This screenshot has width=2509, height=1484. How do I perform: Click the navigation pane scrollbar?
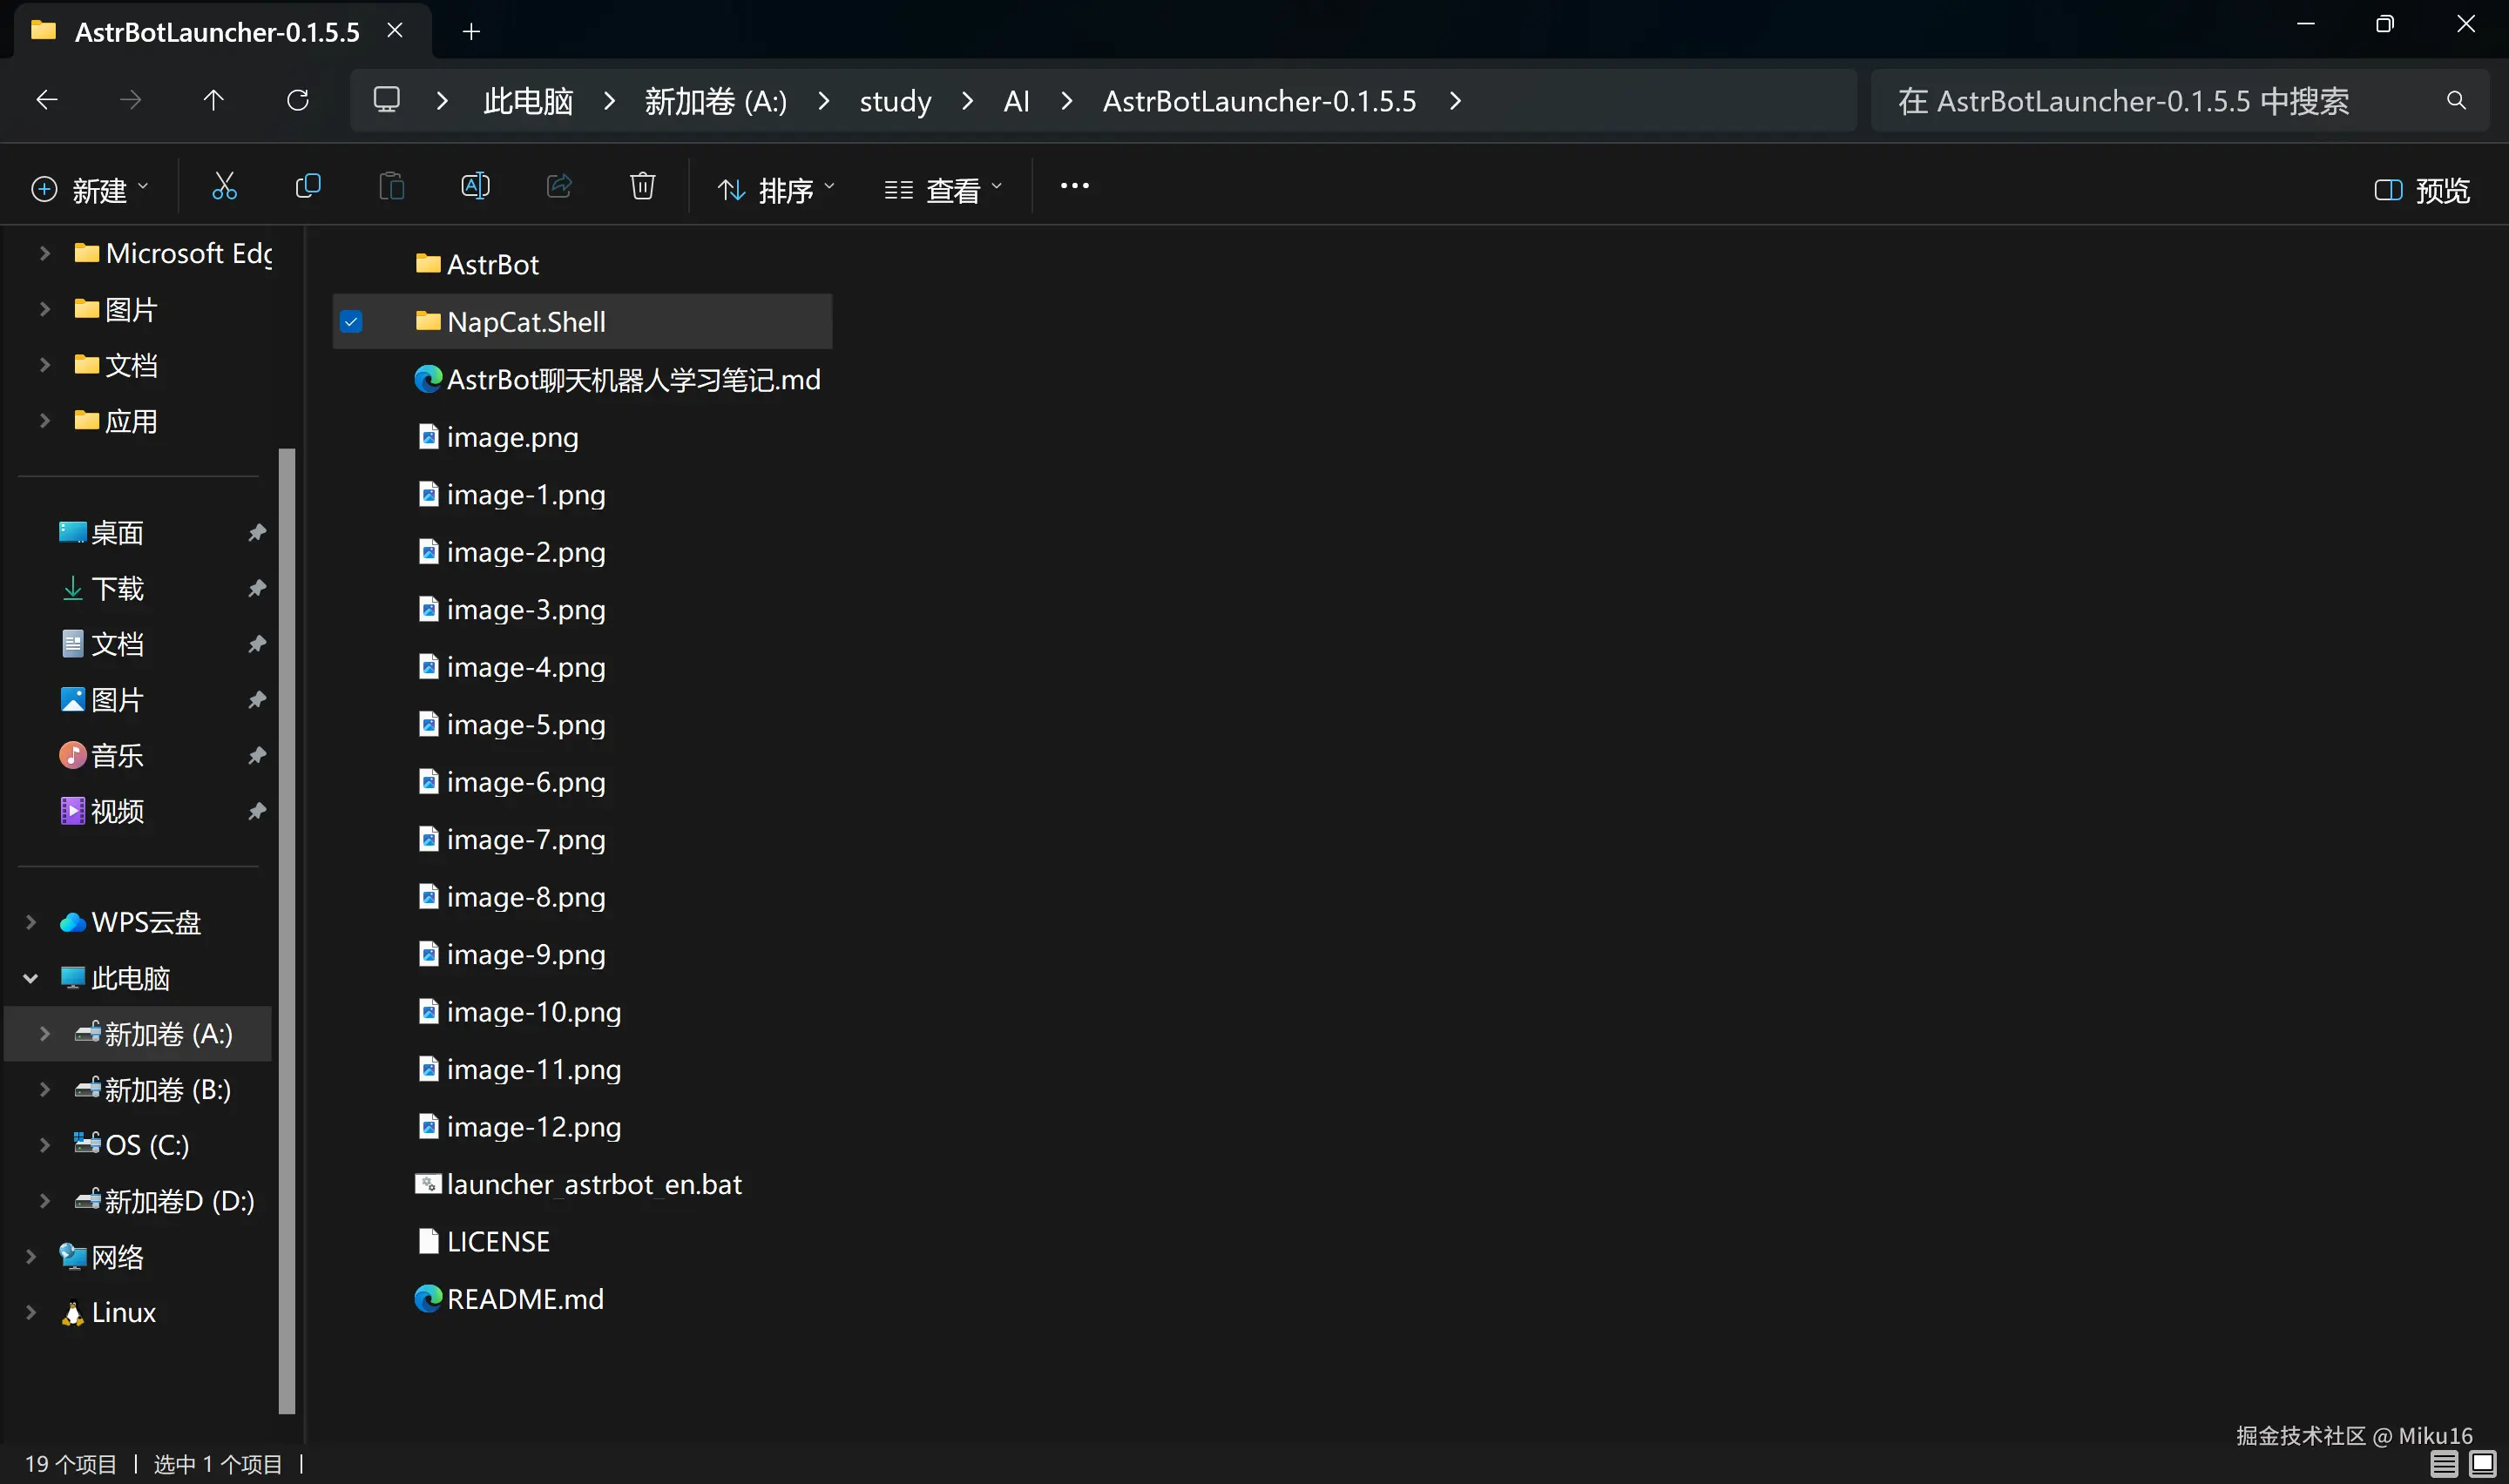click(287, 930)
